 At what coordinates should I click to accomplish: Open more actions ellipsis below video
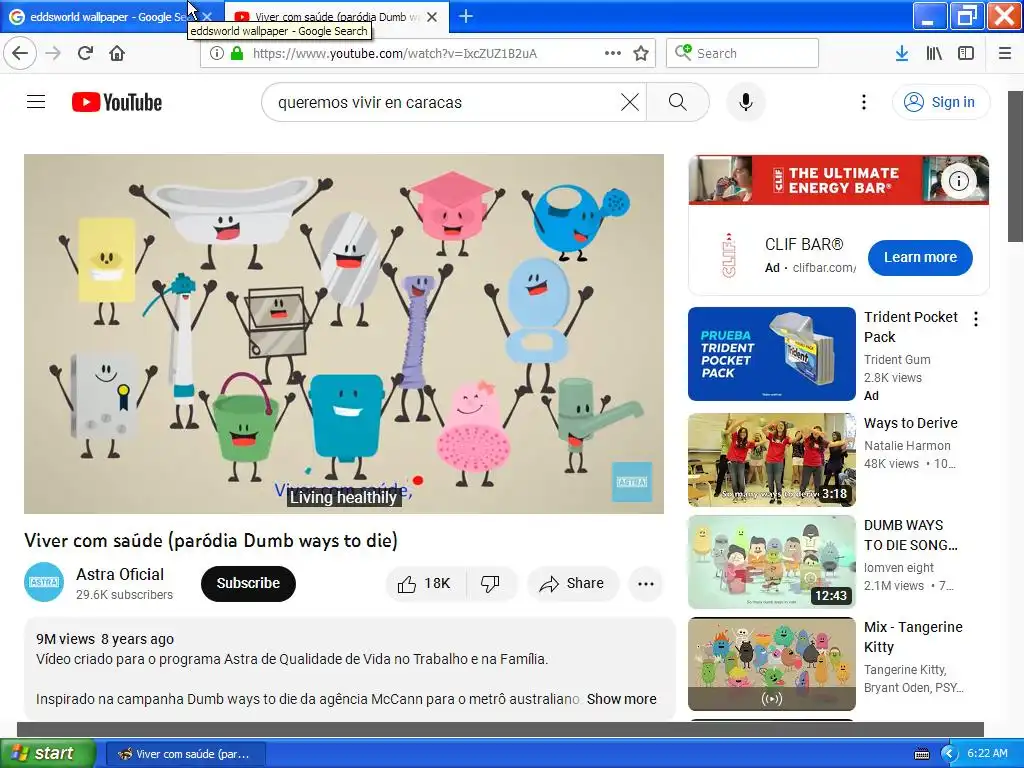click(646, 584)
